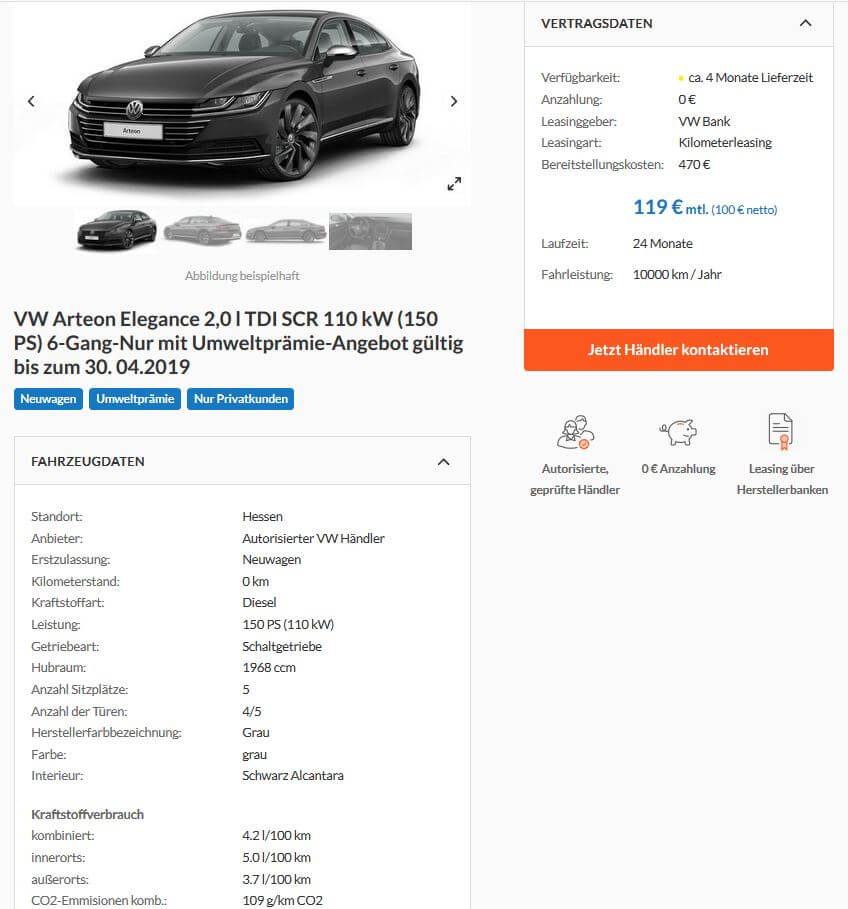Viewport: 848px width, 909px height.
Task: Click the 119 € monthly price
Action: click(657, 207)
